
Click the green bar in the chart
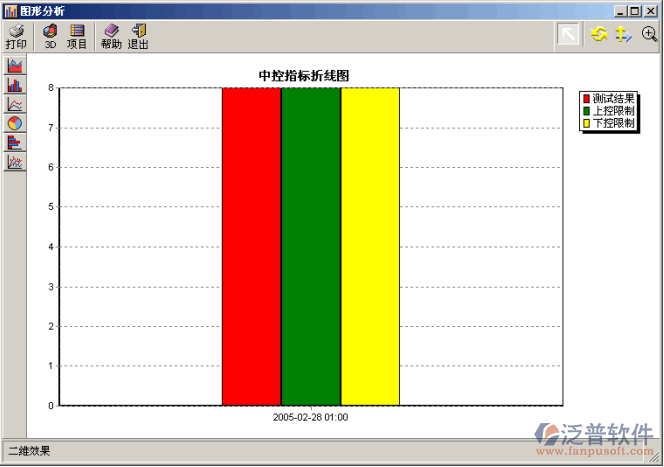click(311, 246)
